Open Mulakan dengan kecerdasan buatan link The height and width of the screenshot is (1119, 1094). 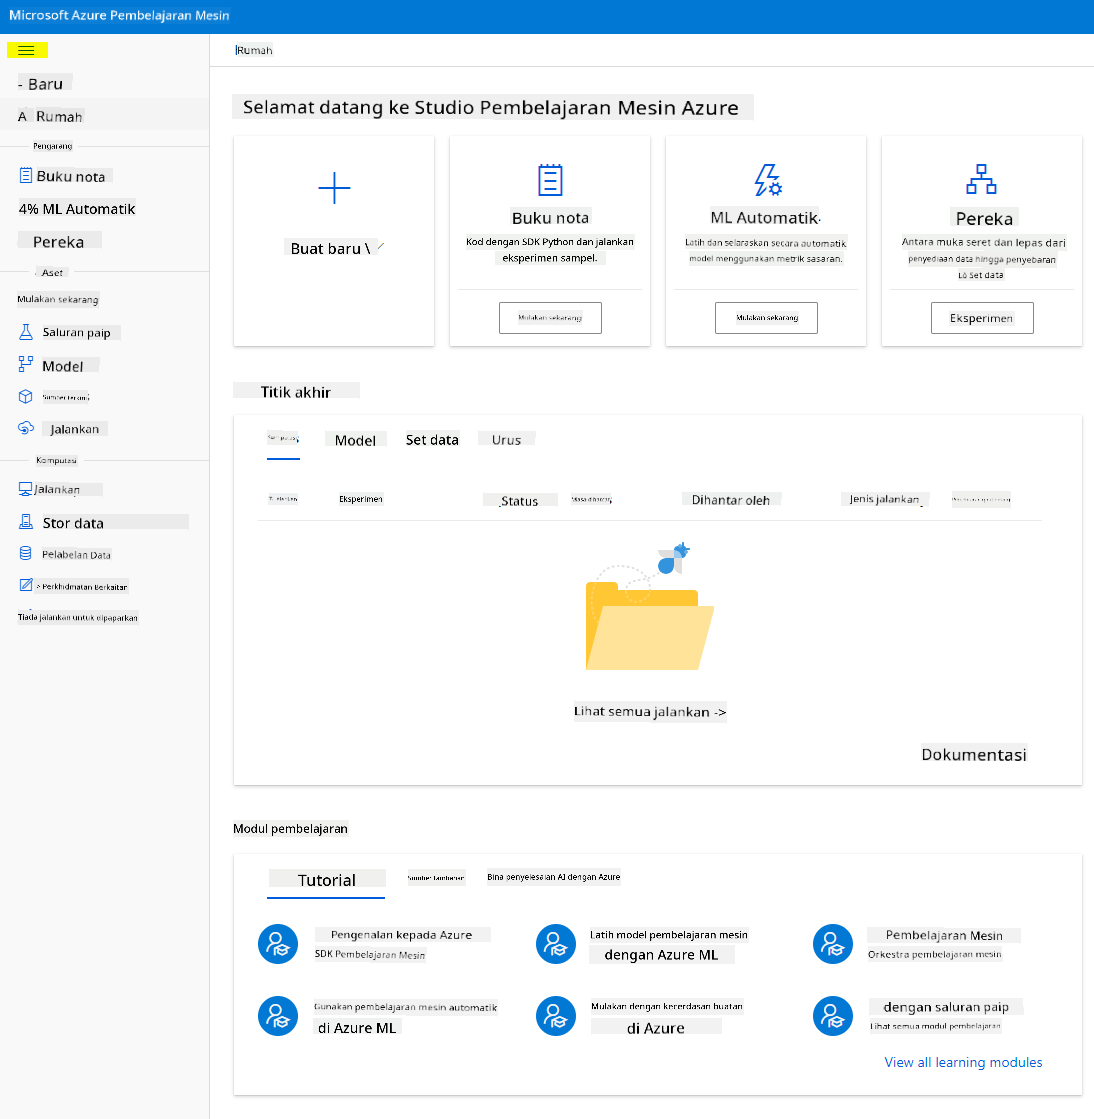coord(667,1006)
